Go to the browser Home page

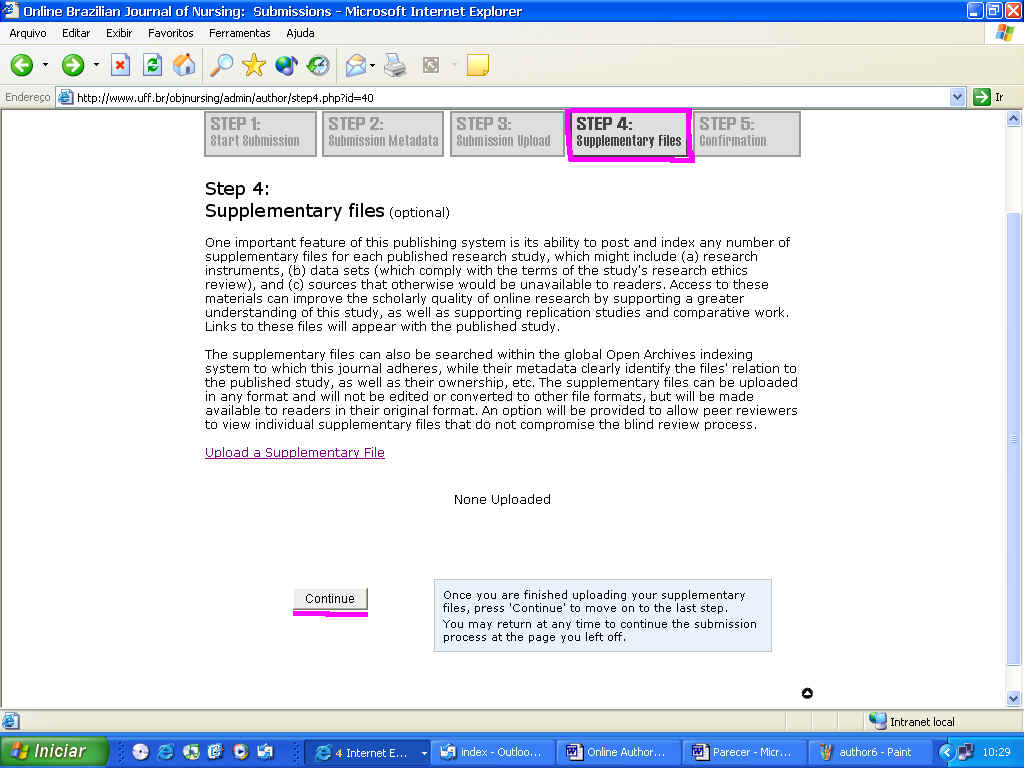(184, 66)
